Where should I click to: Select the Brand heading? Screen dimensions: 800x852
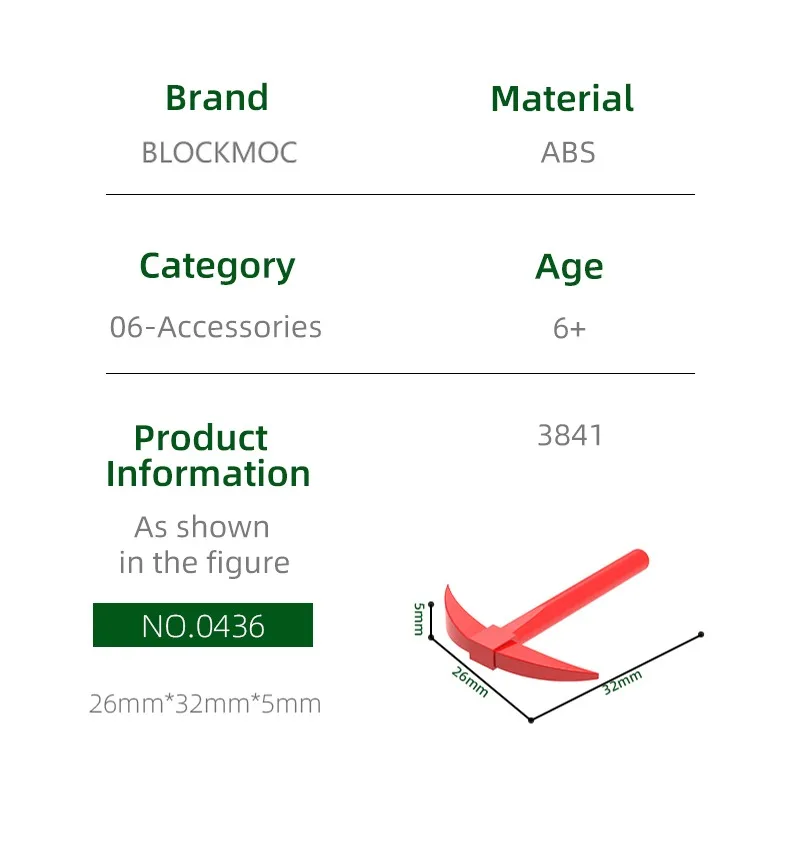point(217,98)
